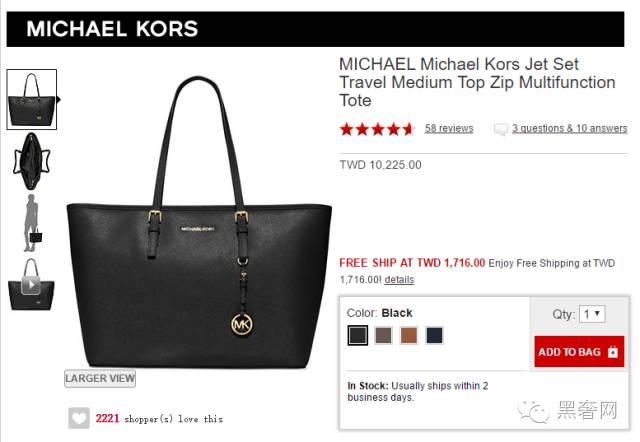The height and width of the screenshot is (442, 640).
Task: Click the shopping bag icon on Add to Bag
Action: point(613,352)
